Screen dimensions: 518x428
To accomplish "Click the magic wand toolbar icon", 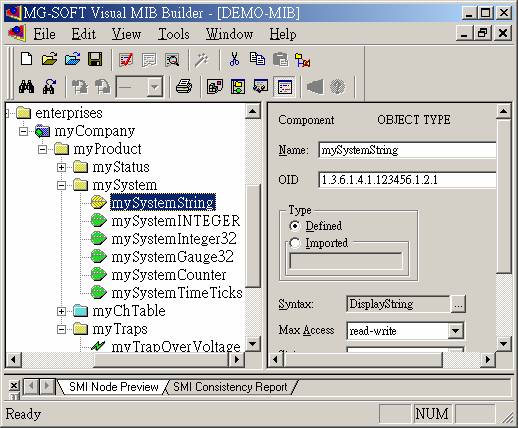I will pyautogui.click(x=201, y=60).
